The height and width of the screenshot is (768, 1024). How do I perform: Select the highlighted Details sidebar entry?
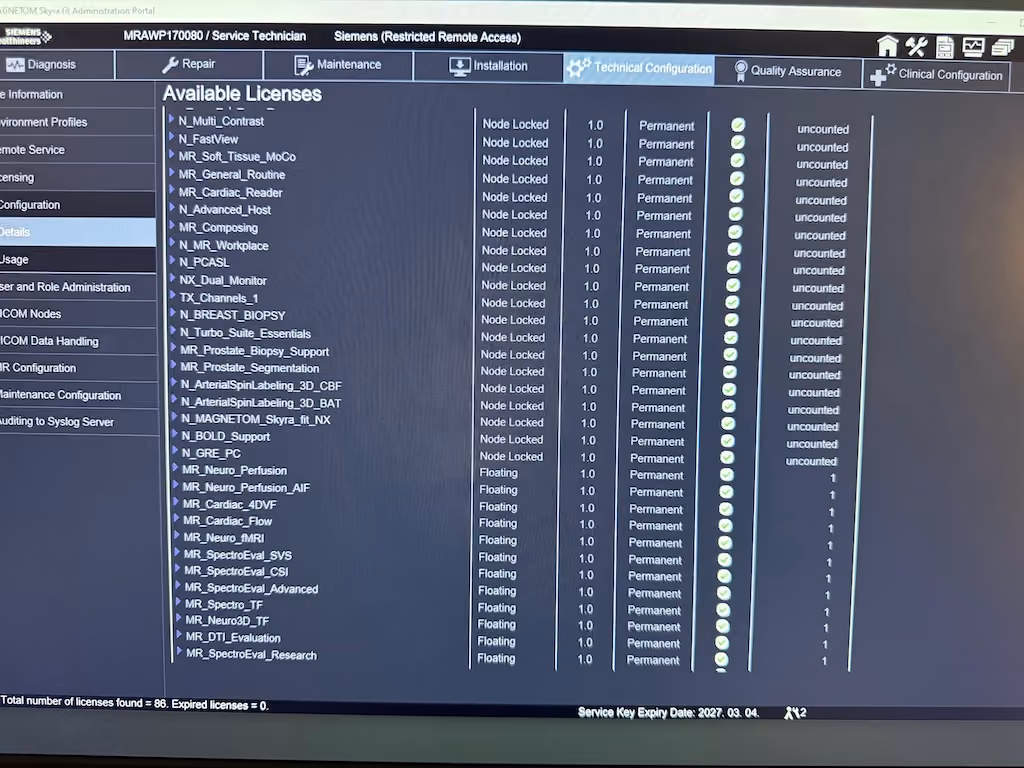coord(77,232)
